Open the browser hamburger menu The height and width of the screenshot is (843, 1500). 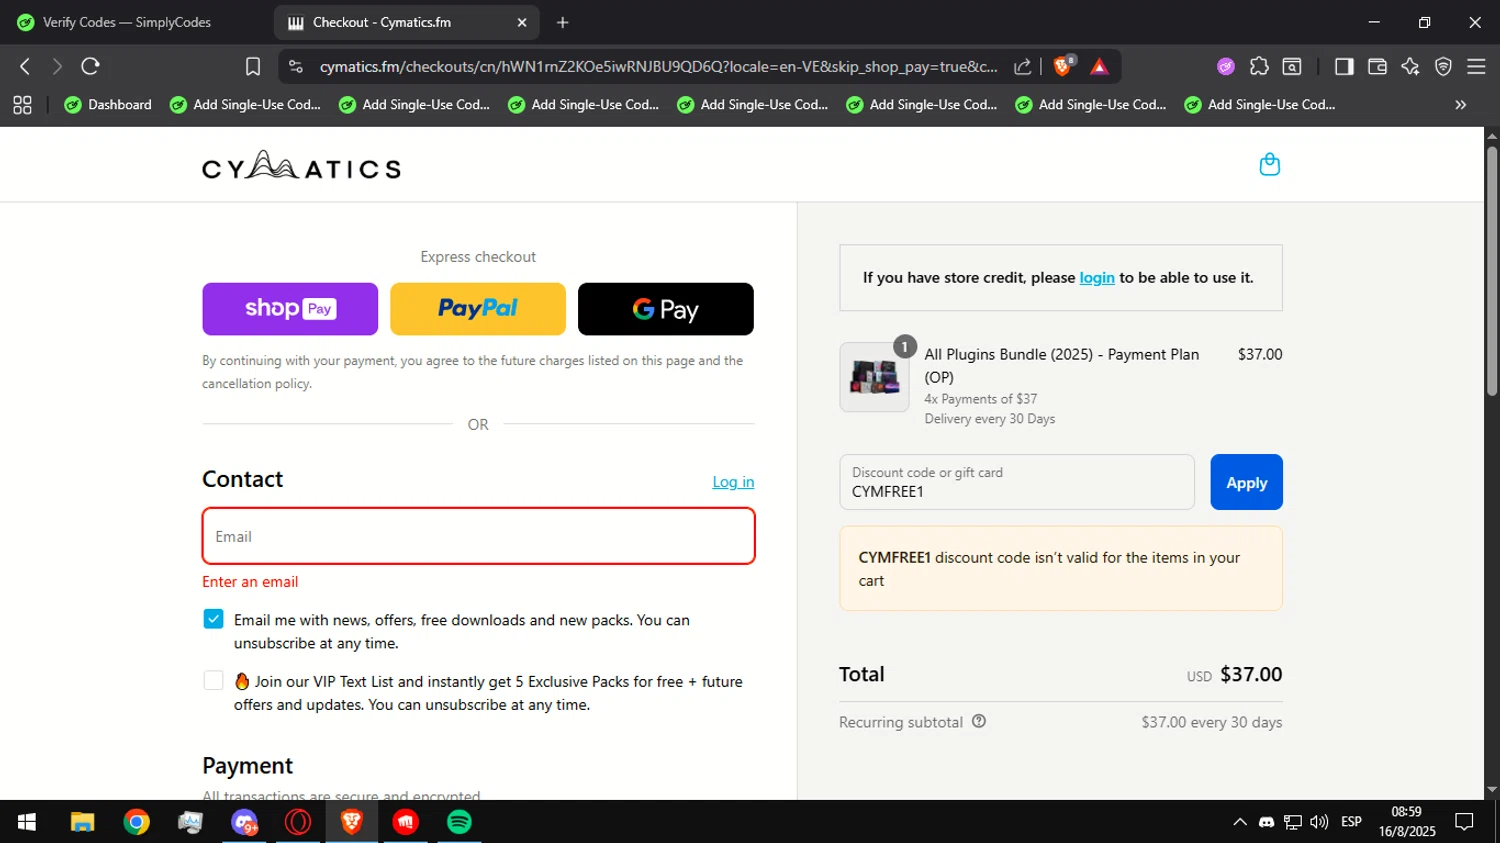[x=1476, y=66]
